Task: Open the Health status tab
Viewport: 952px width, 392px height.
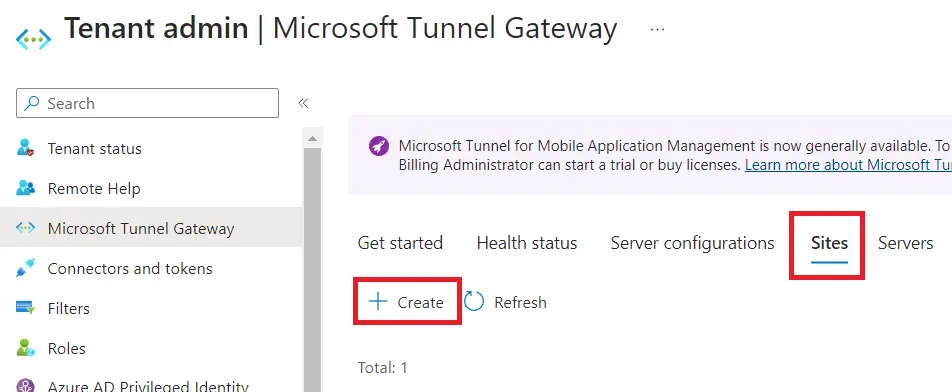Action: (x=527, y=243)
